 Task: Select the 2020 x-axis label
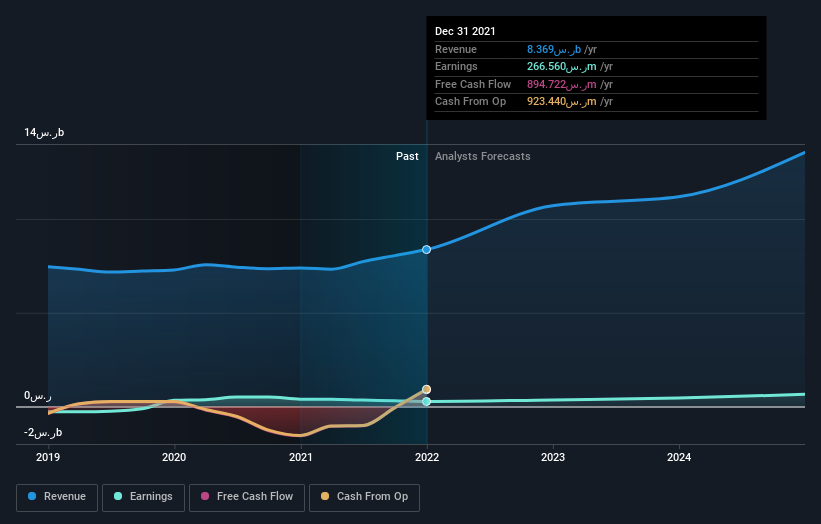point(174,457)
